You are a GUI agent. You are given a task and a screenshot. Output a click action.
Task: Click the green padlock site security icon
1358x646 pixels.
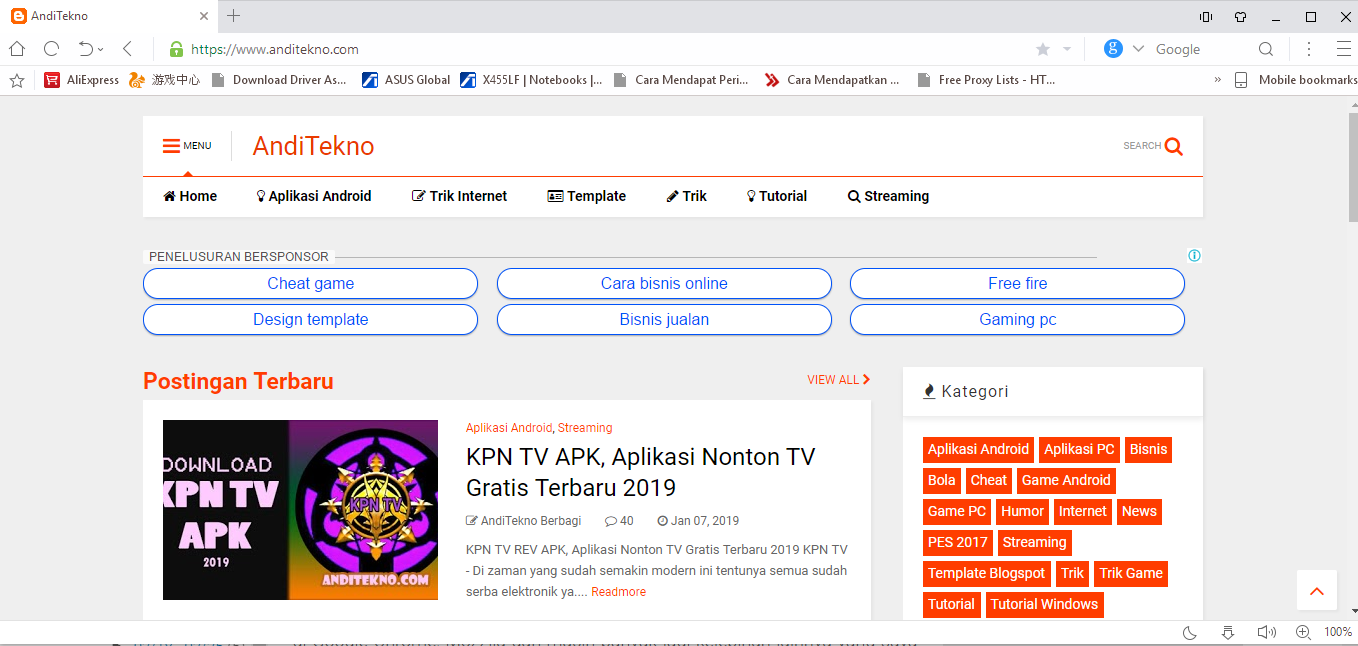click(177, 49)
